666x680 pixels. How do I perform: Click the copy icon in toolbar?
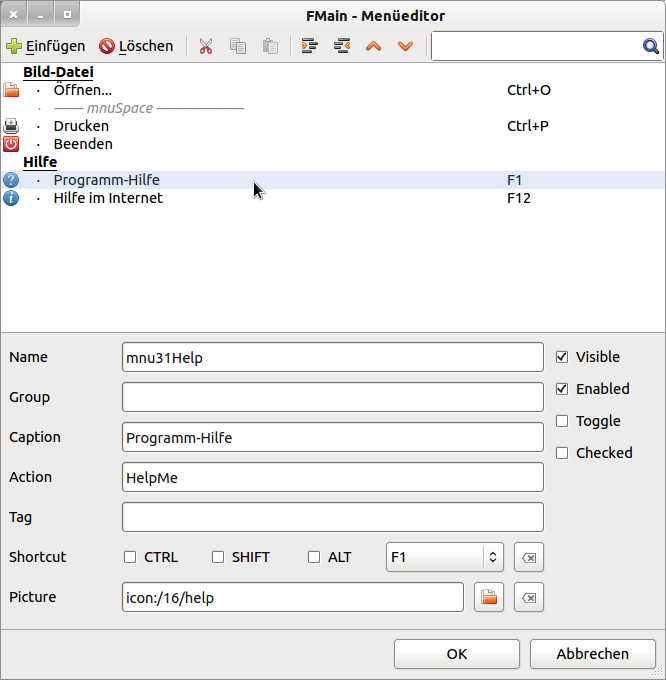pyautogui.click(x=238, y=46)
